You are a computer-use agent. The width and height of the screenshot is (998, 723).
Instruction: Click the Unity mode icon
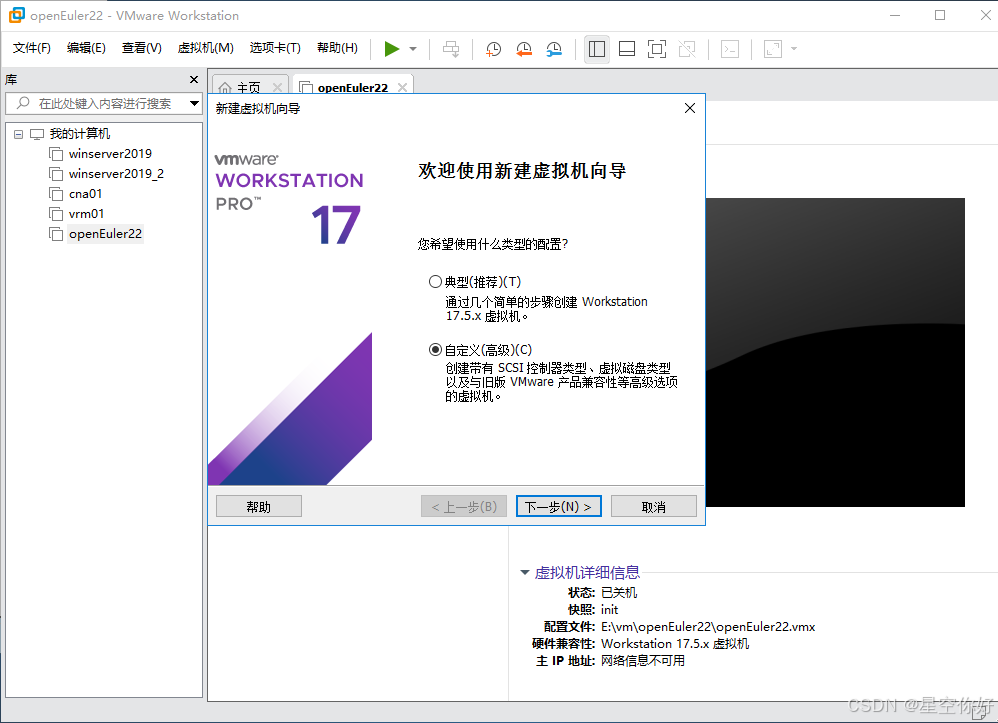point(687,49)
